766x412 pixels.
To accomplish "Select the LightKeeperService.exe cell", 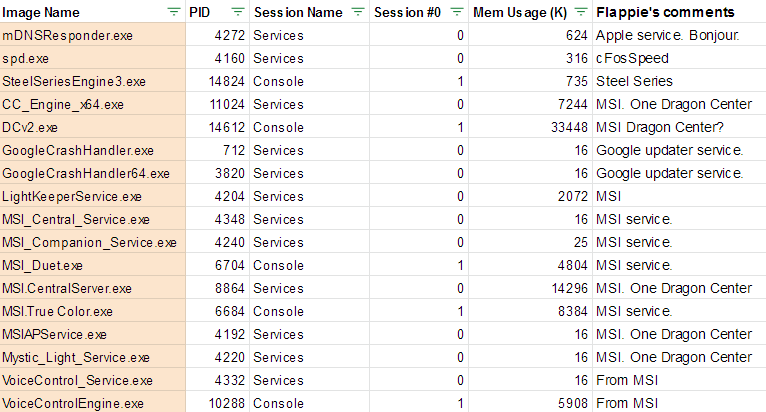I will click(93, 196).
